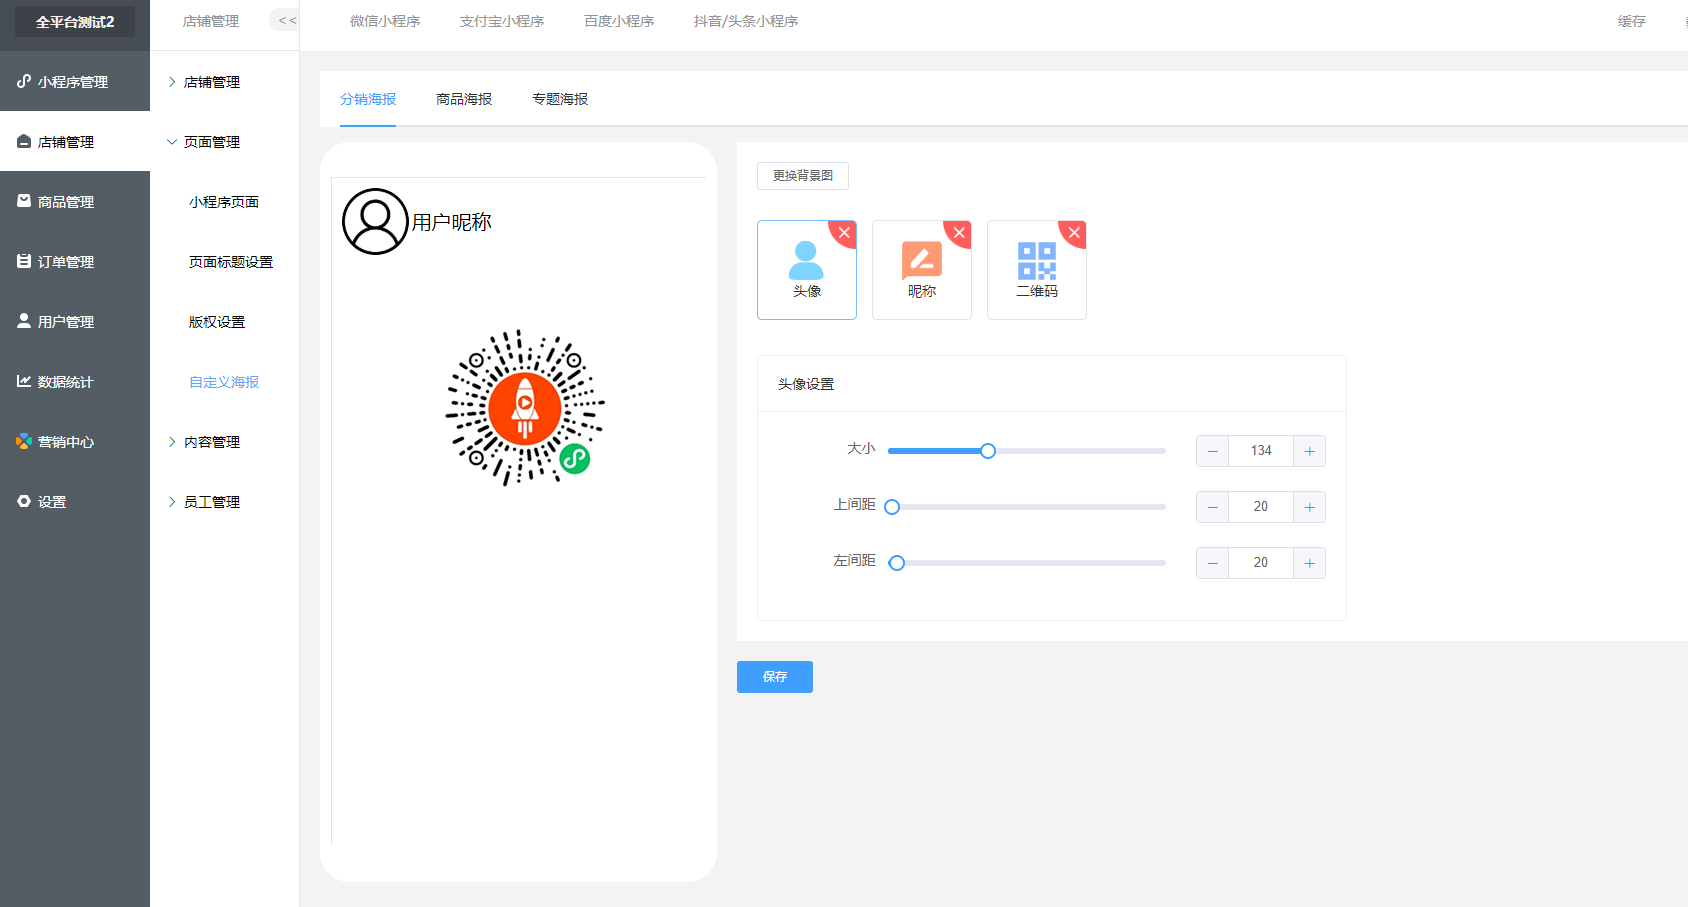Open 自定义海报 in the submenu

(x=224, y=382)
